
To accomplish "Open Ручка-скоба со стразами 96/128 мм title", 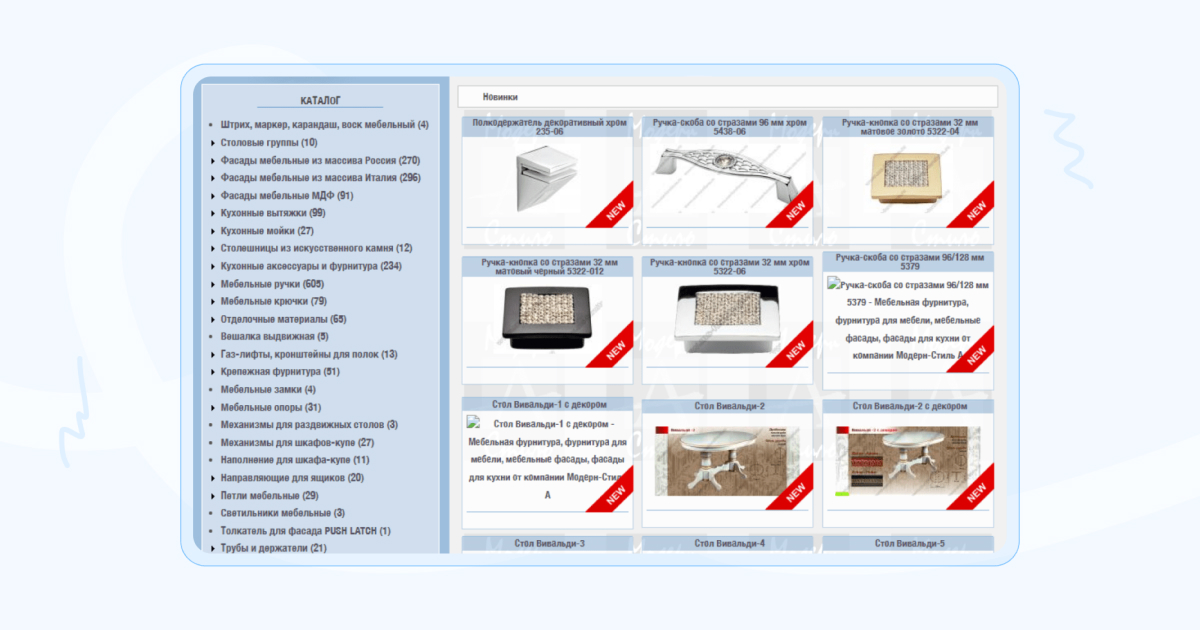I will point(908,262).
